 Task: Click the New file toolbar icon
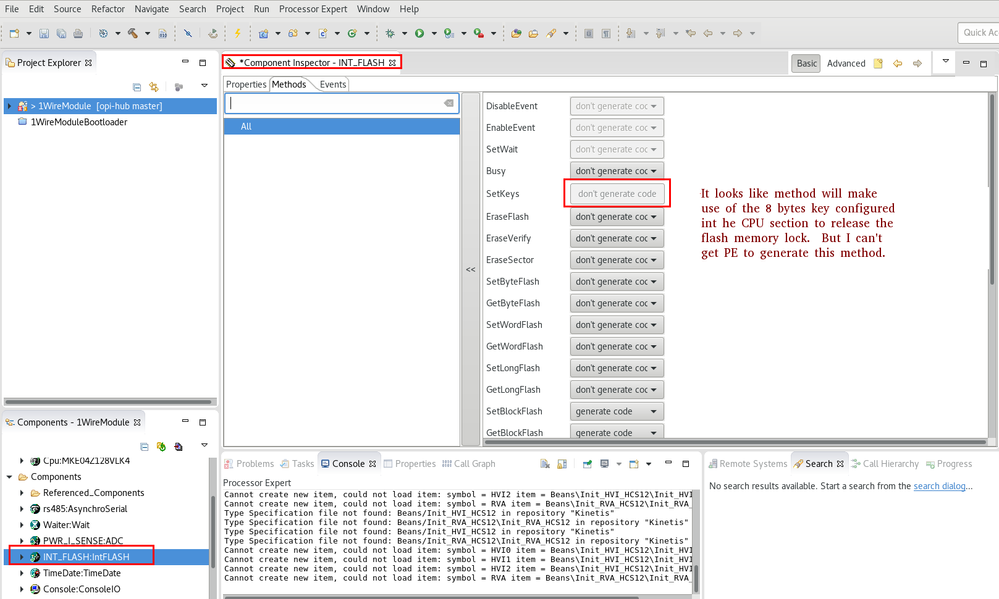coord(14,33)
